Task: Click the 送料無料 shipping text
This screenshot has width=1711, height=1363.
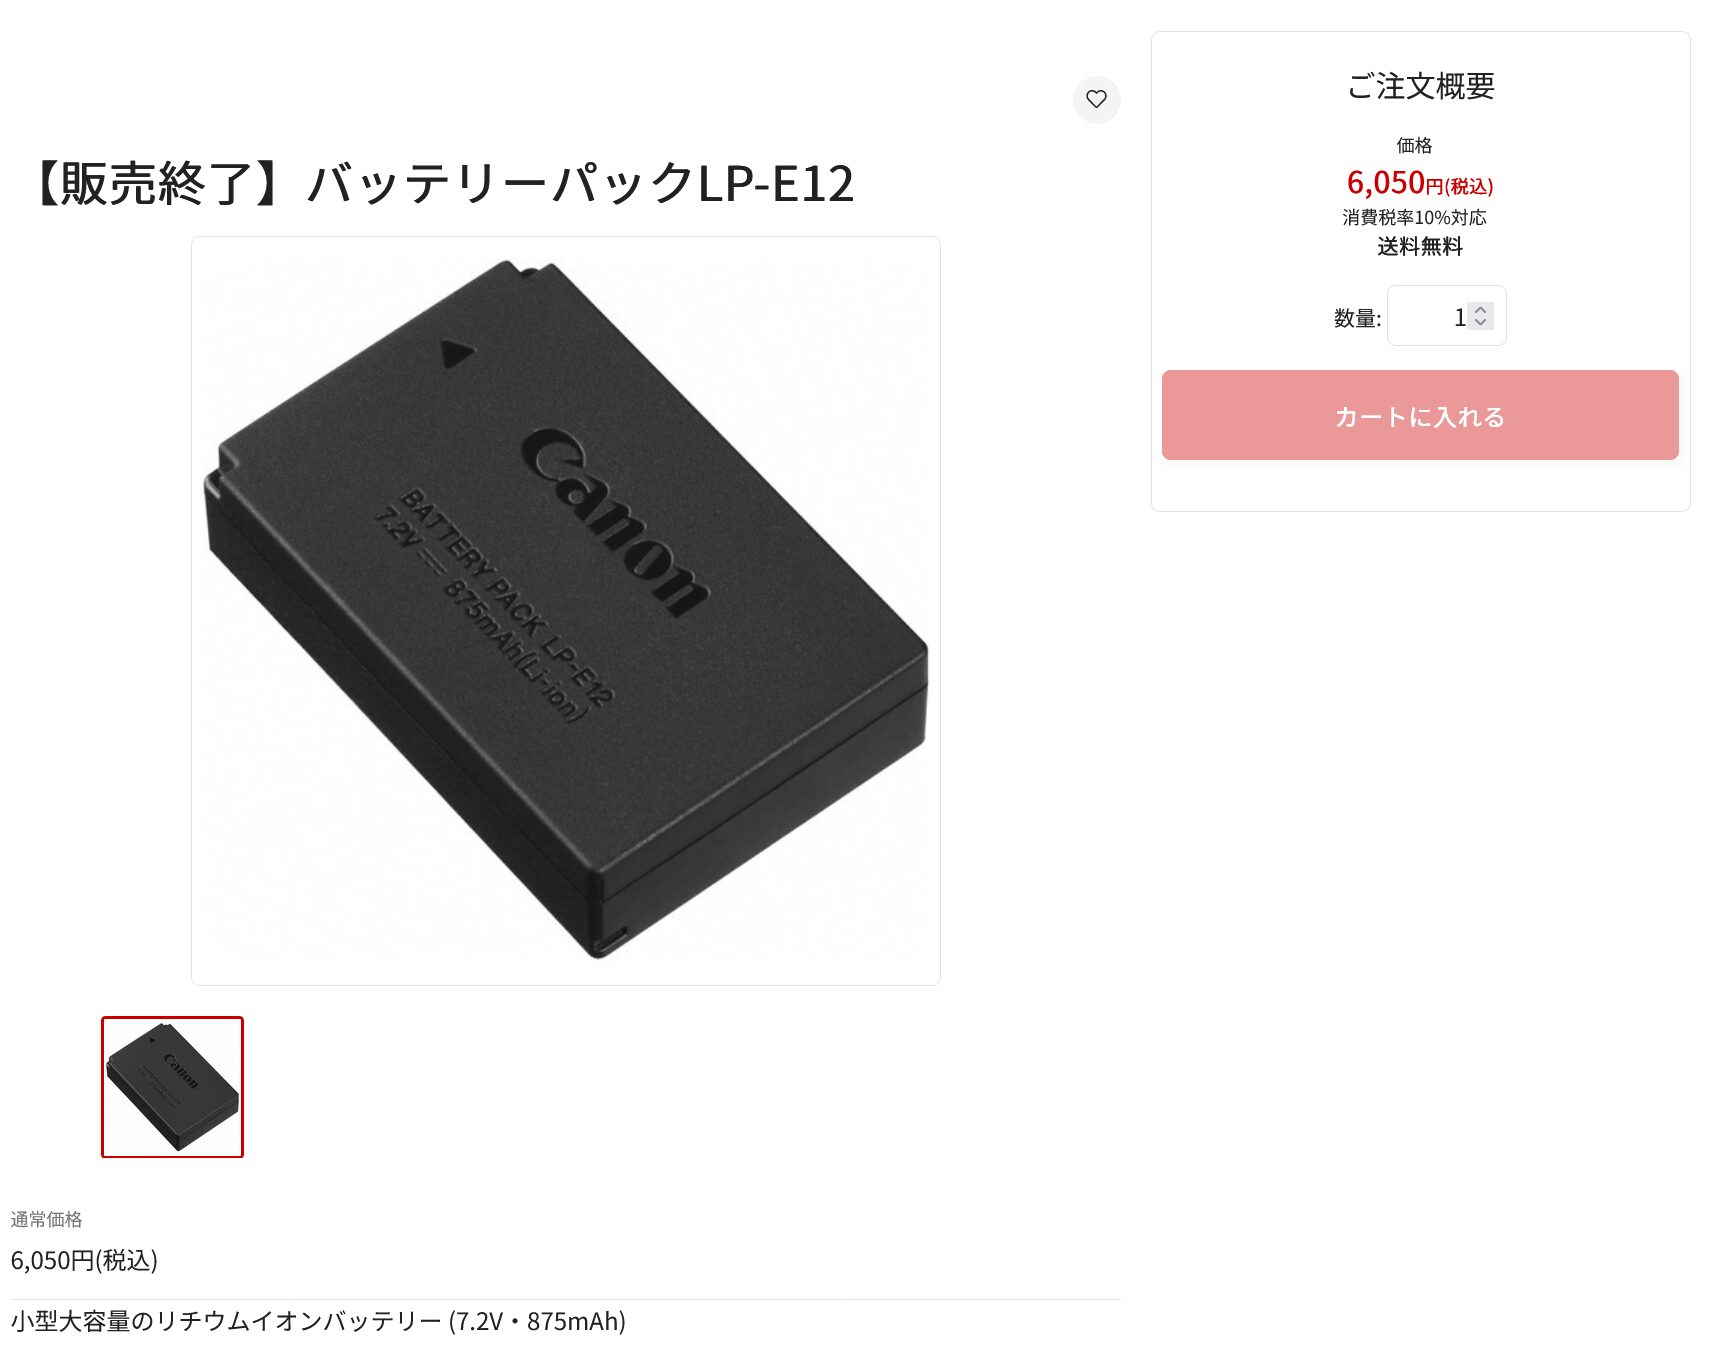Action: click(1420, 246)
